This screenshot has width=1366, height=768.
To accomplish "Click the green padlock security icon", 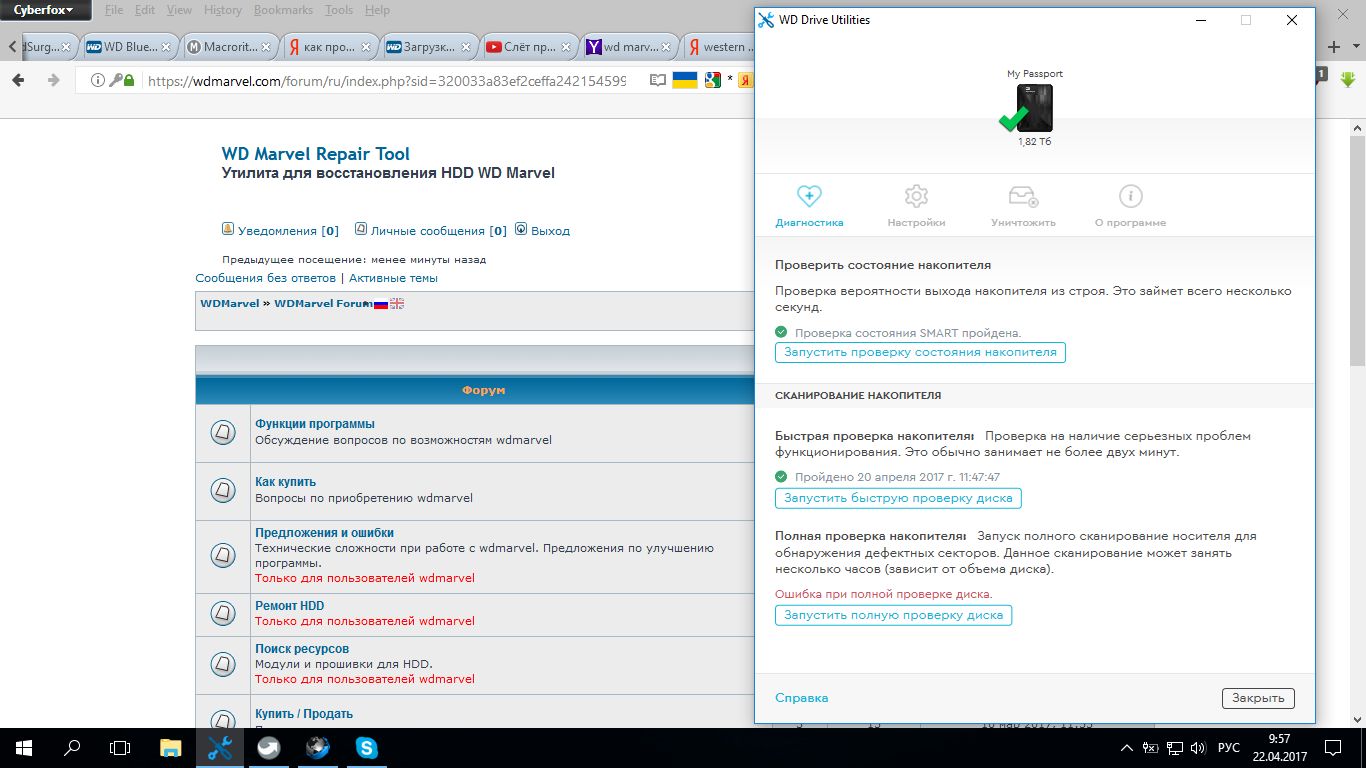I will pyautogui.click(x=128, y=80).
